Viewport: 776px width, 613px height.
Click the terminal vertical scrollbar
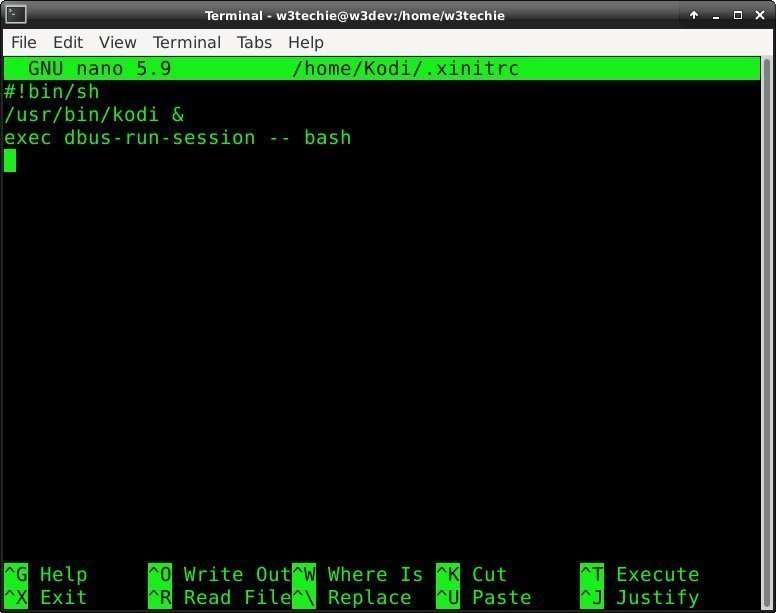766,333
